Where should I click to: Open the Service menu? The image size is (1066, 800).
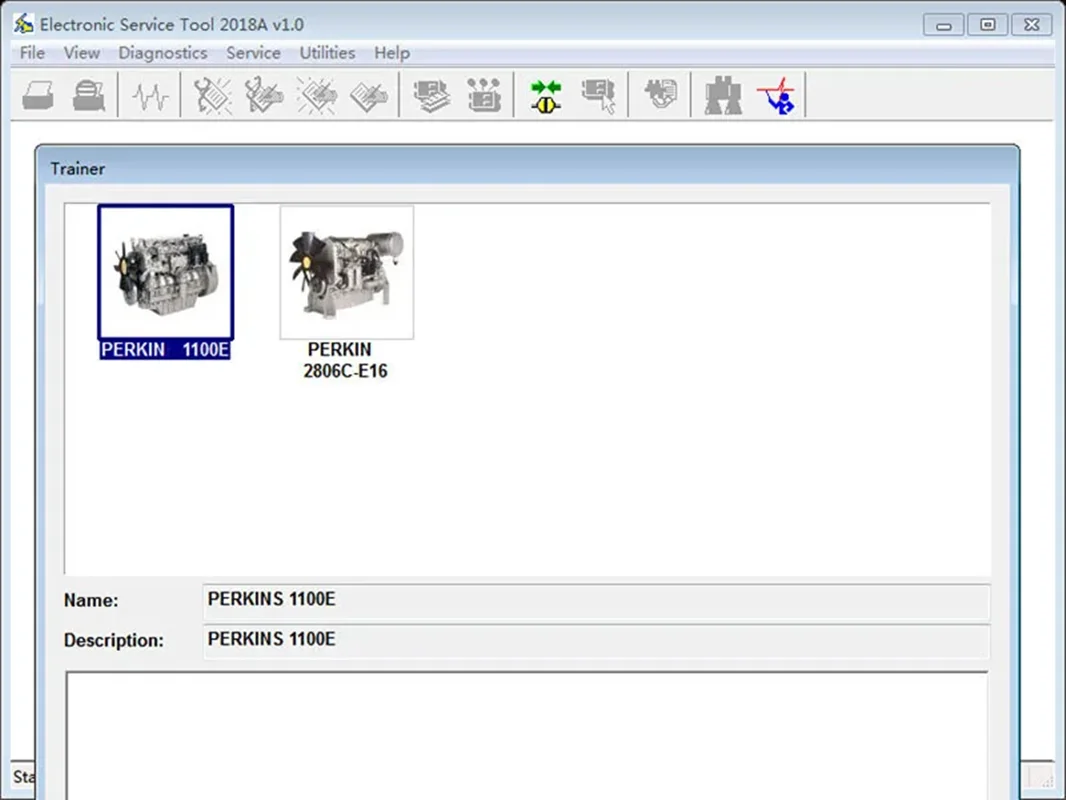(x=253, y=53)
